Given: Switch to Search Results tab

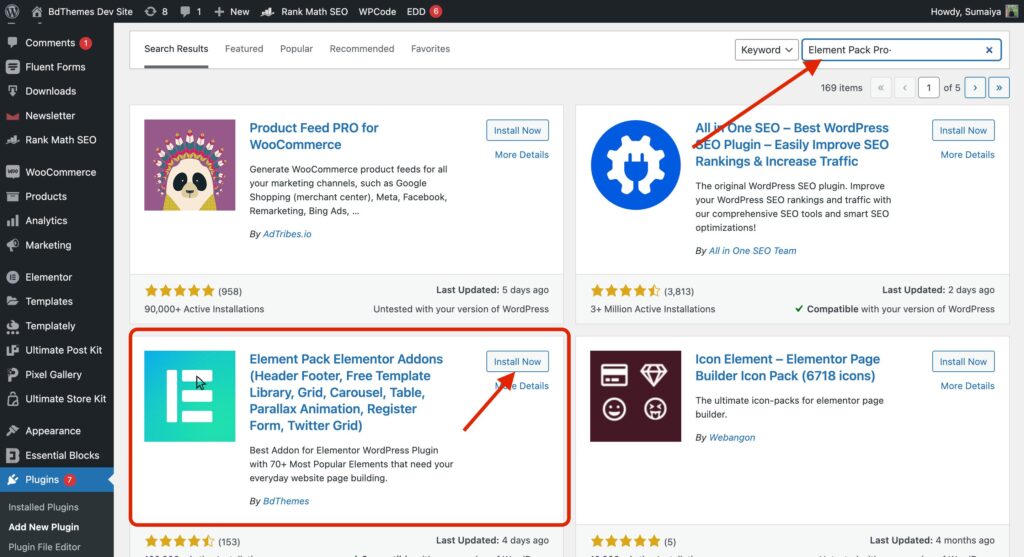Looking at the screenshot, I should click(x=176, y=48).
